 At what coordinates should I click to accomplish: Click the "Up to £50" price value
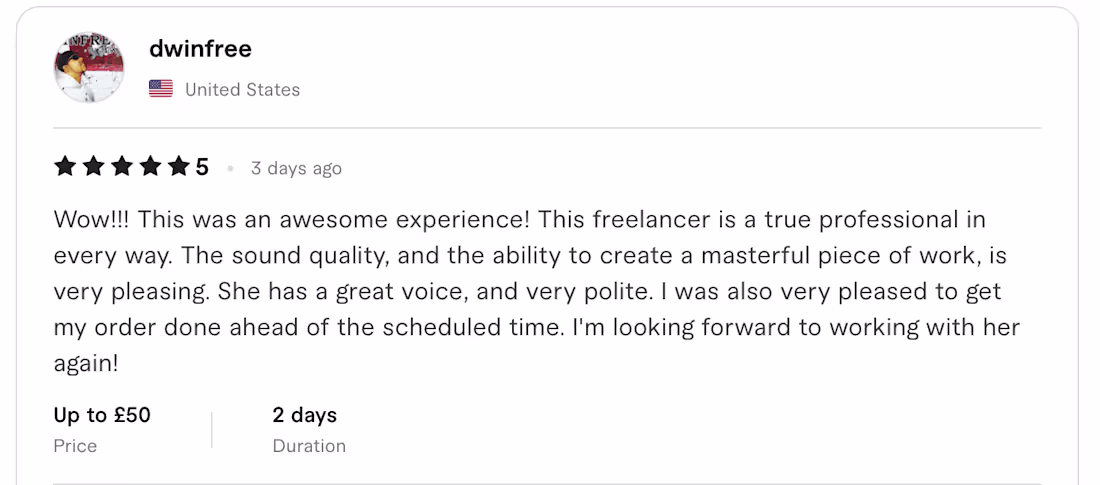point(102,415)
